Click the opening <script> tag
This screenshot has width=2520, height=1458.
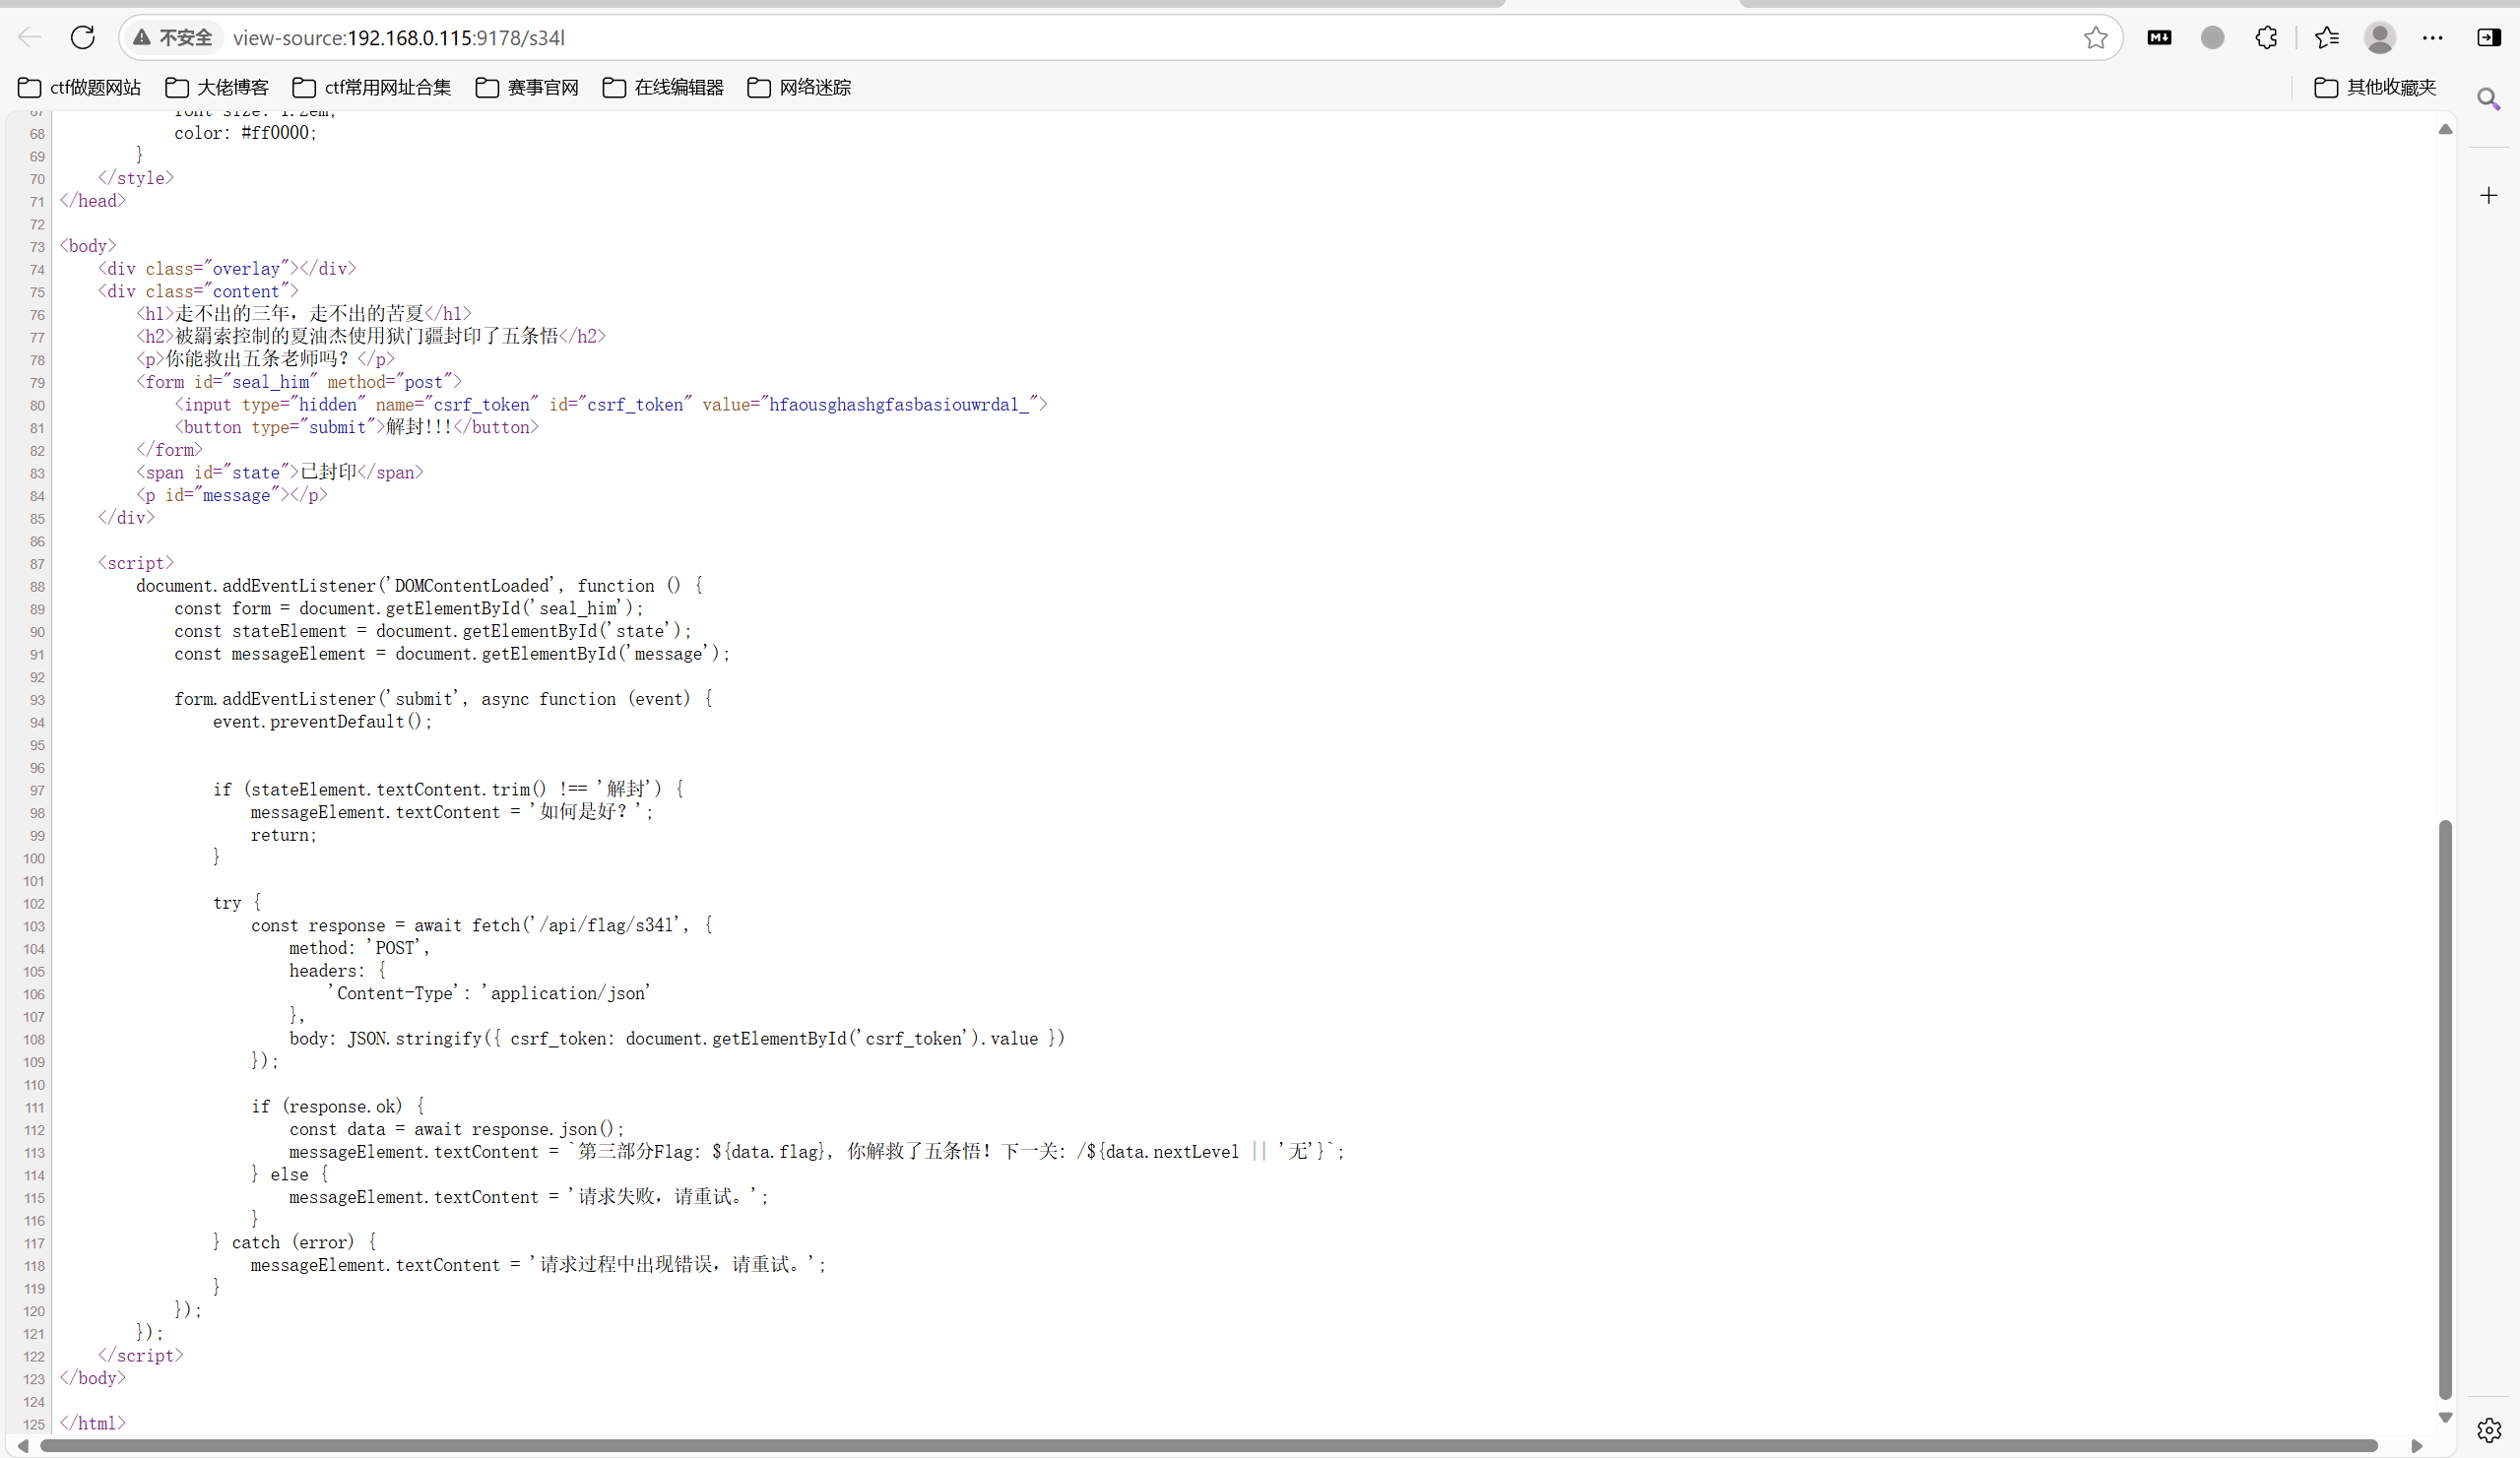click(136, 563)
